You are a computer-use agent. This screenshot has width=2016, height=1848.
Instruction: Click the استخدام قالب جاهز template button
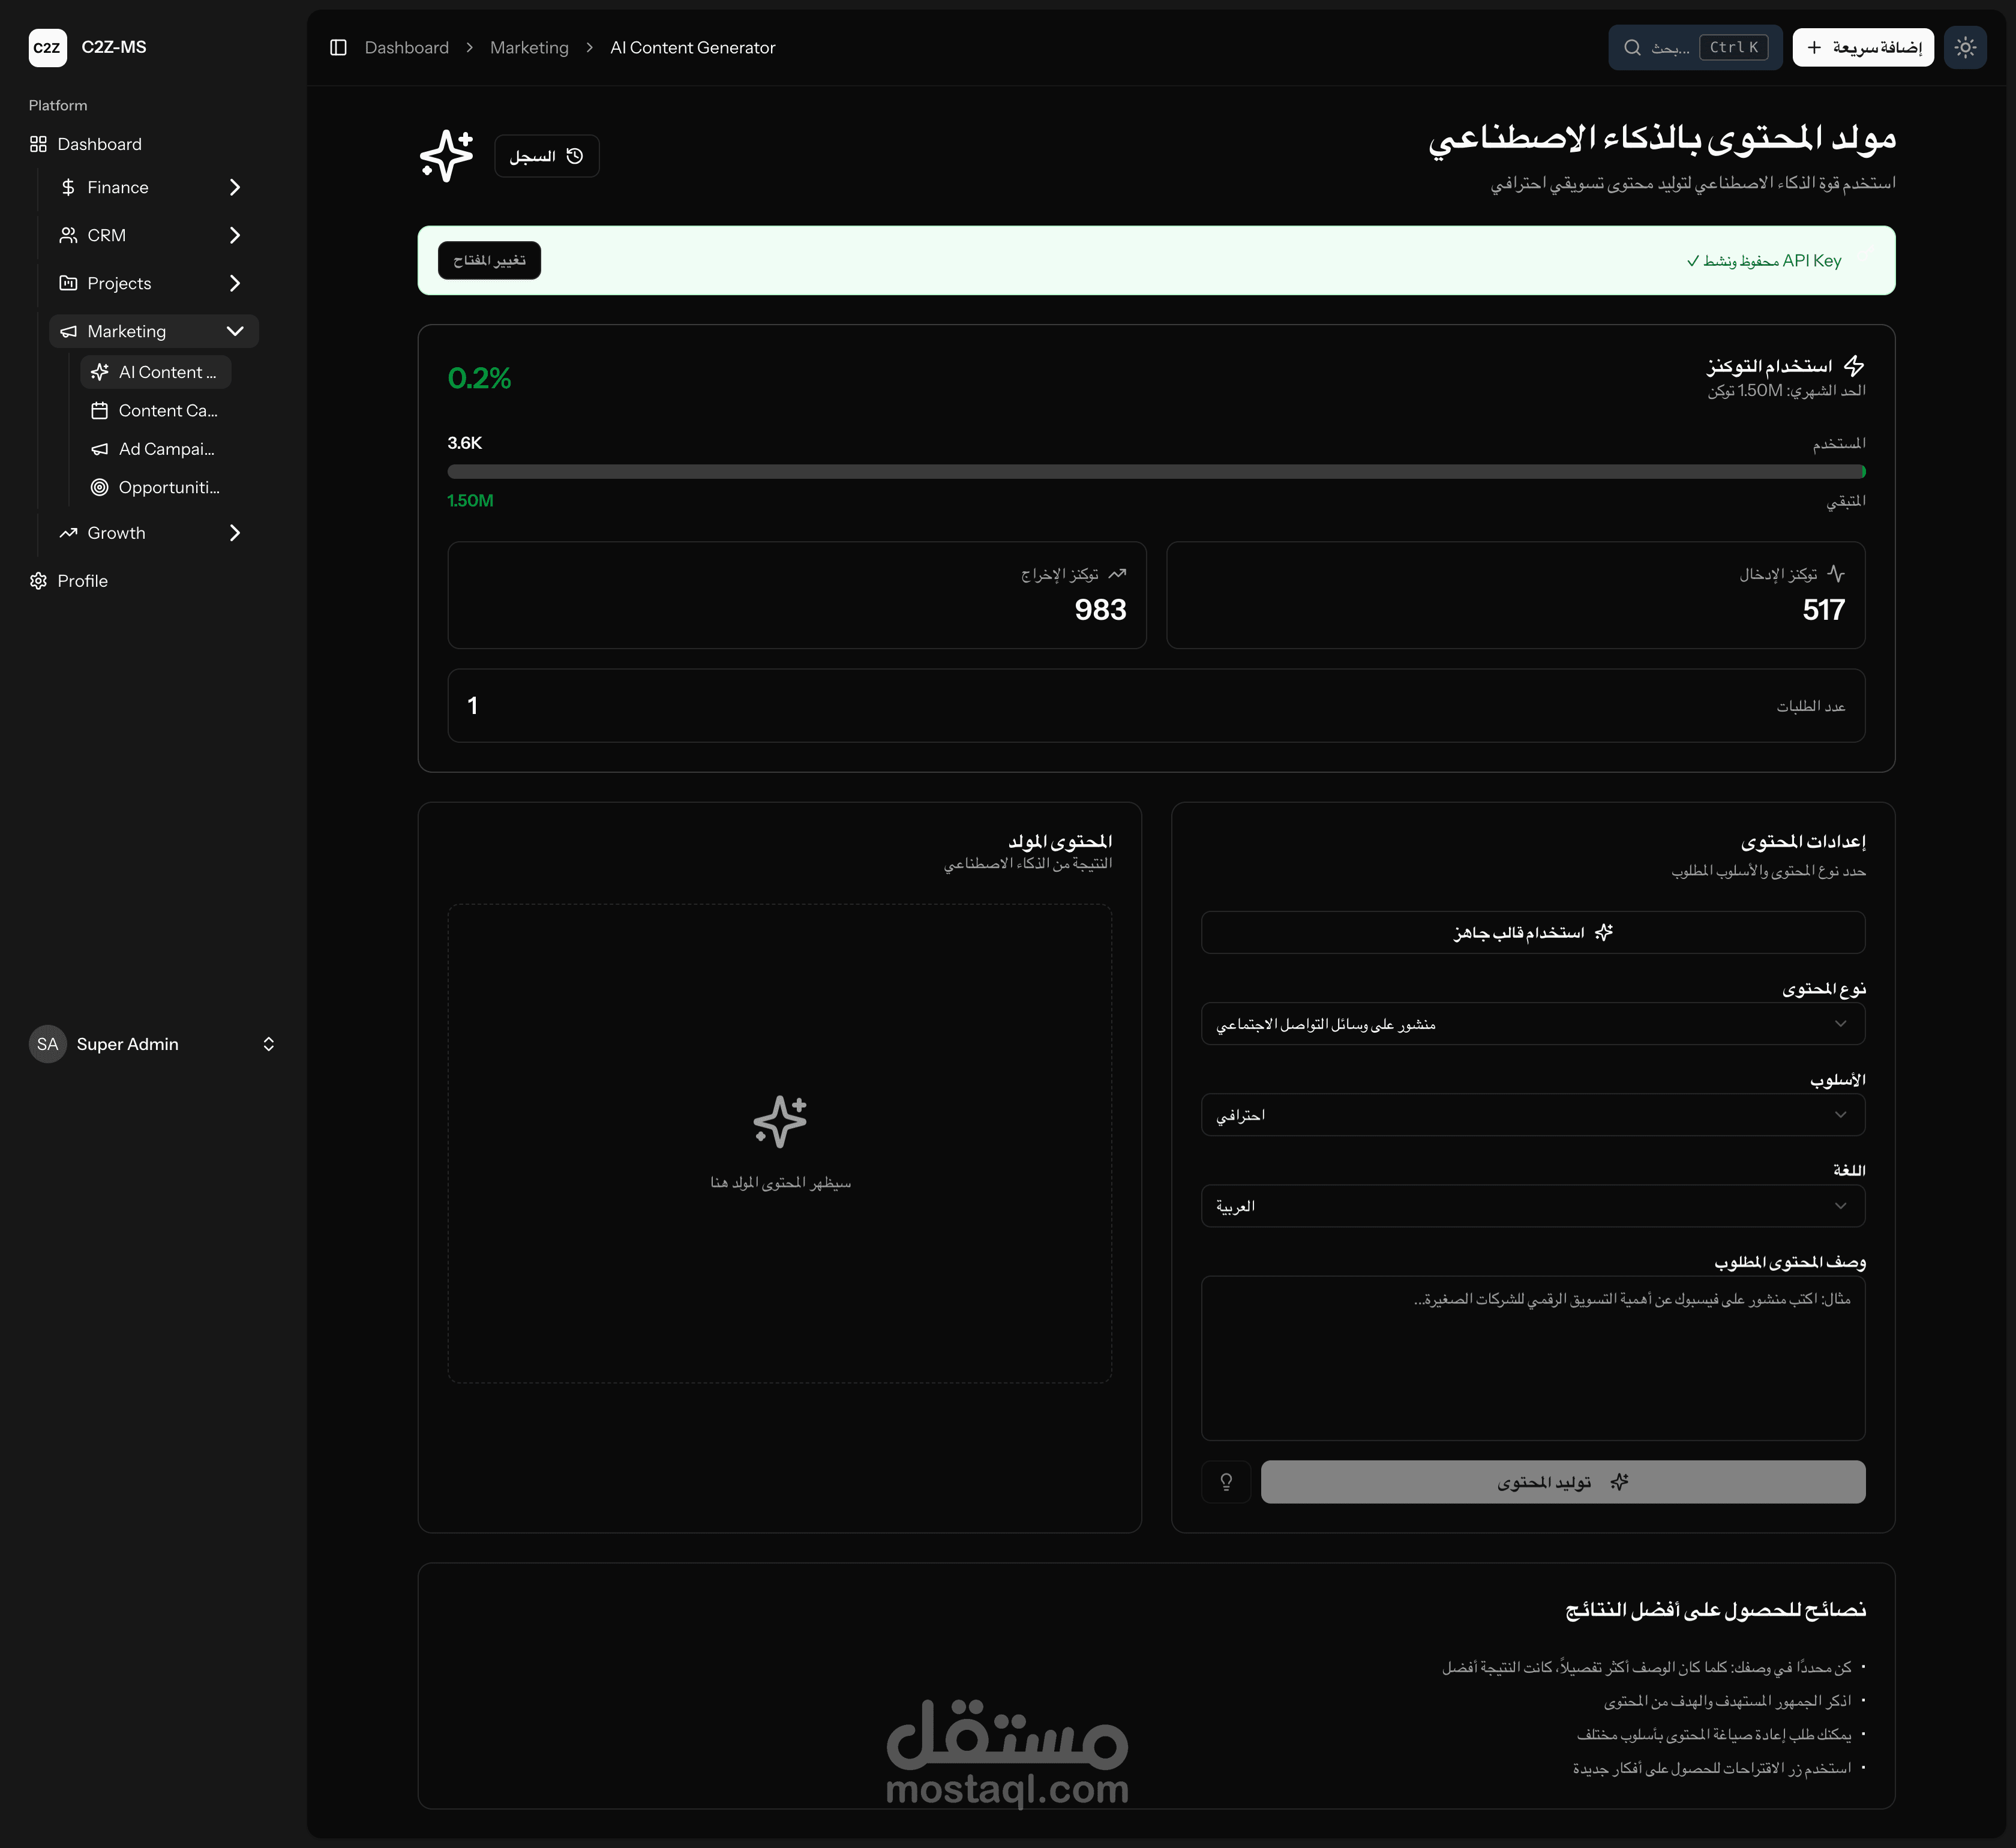tap(1532, 933)
